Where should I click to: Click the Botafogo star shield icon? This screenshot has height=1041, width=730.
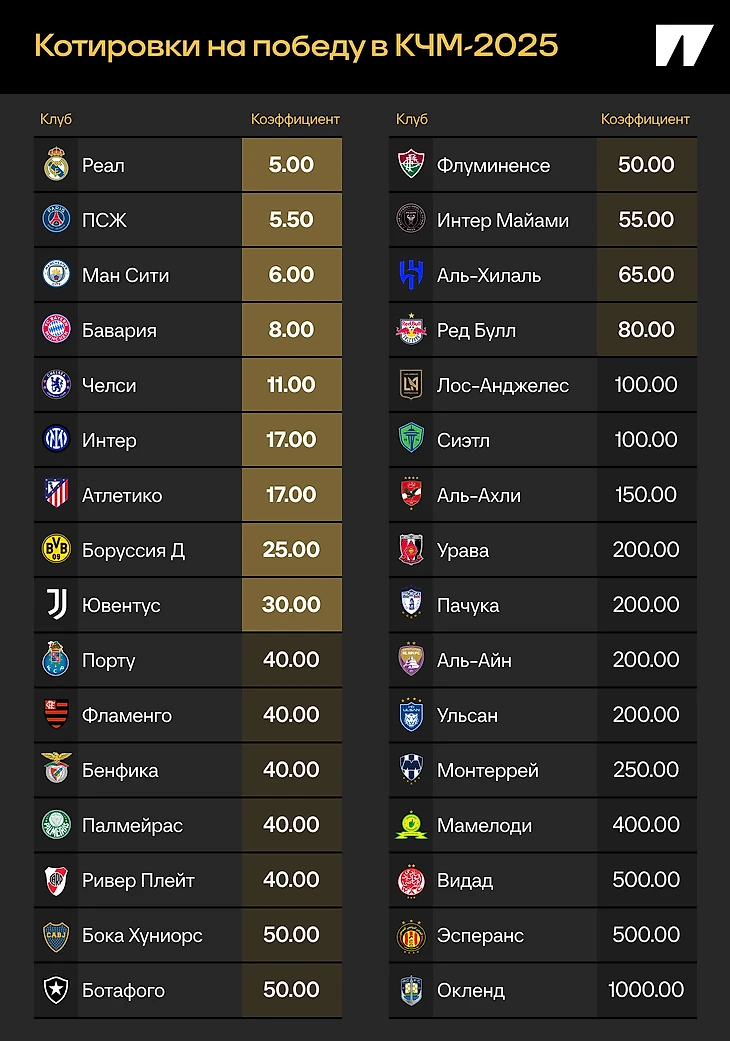pos(56,989)
